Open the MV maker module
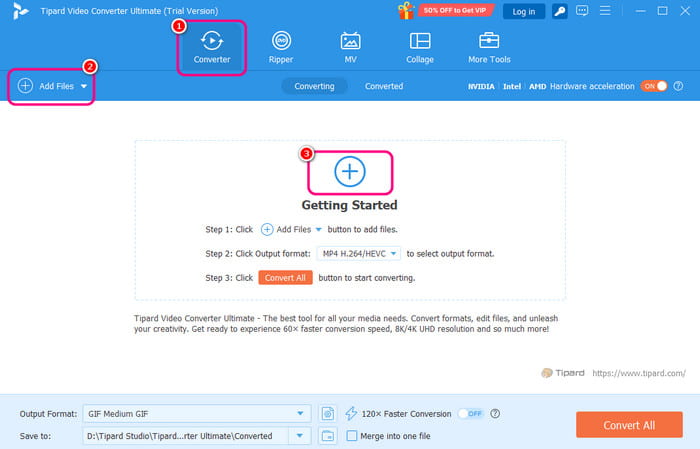Image resolution: width=700 pixels, height=449 pixels. point(350,47)
